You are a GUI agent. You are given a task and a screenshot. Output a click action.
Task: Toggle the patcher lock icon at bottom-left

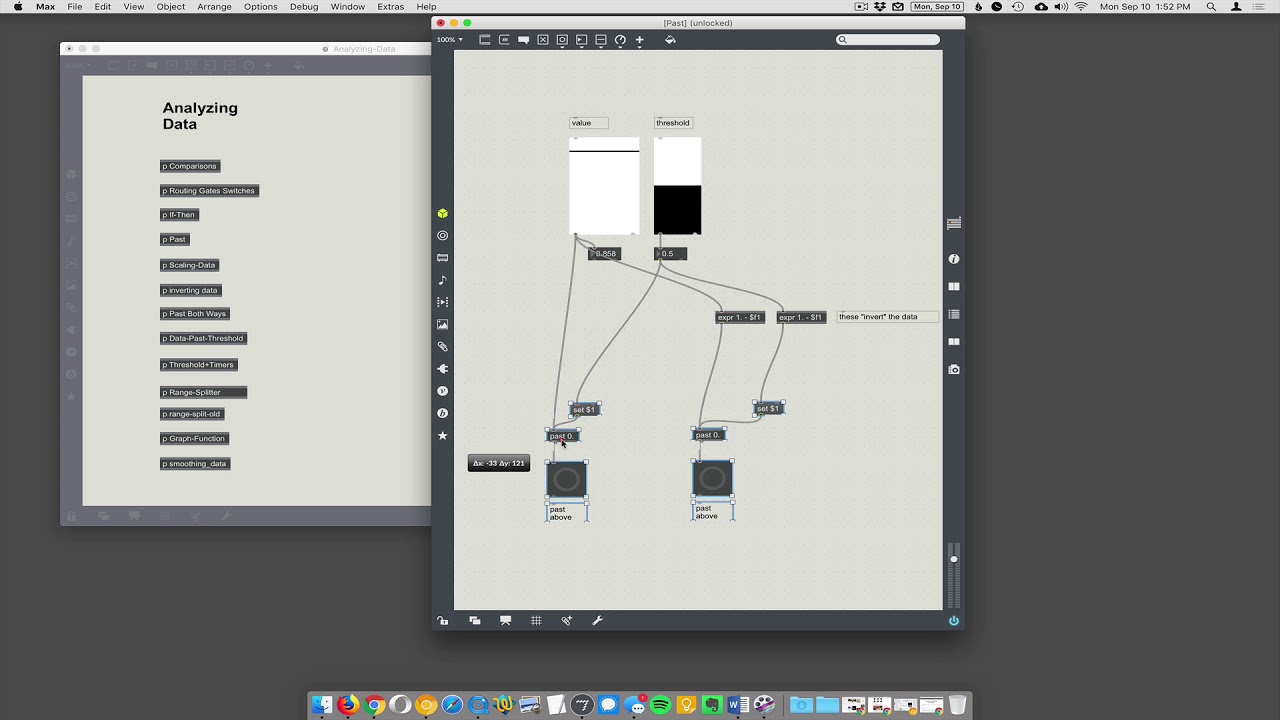(x=443, y=621)
